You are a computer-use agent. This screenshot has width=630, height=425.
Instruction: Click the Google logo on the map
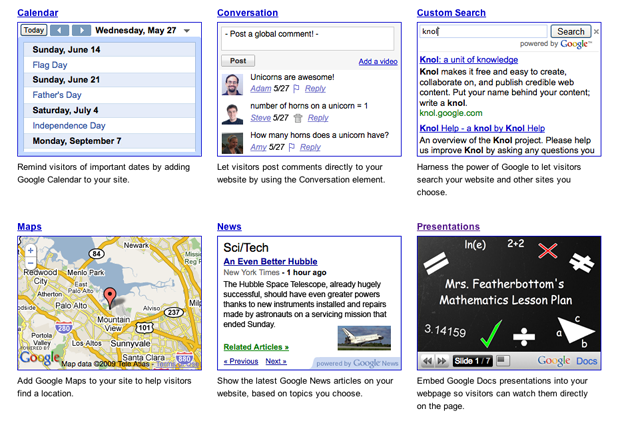(x=39, y=357)
